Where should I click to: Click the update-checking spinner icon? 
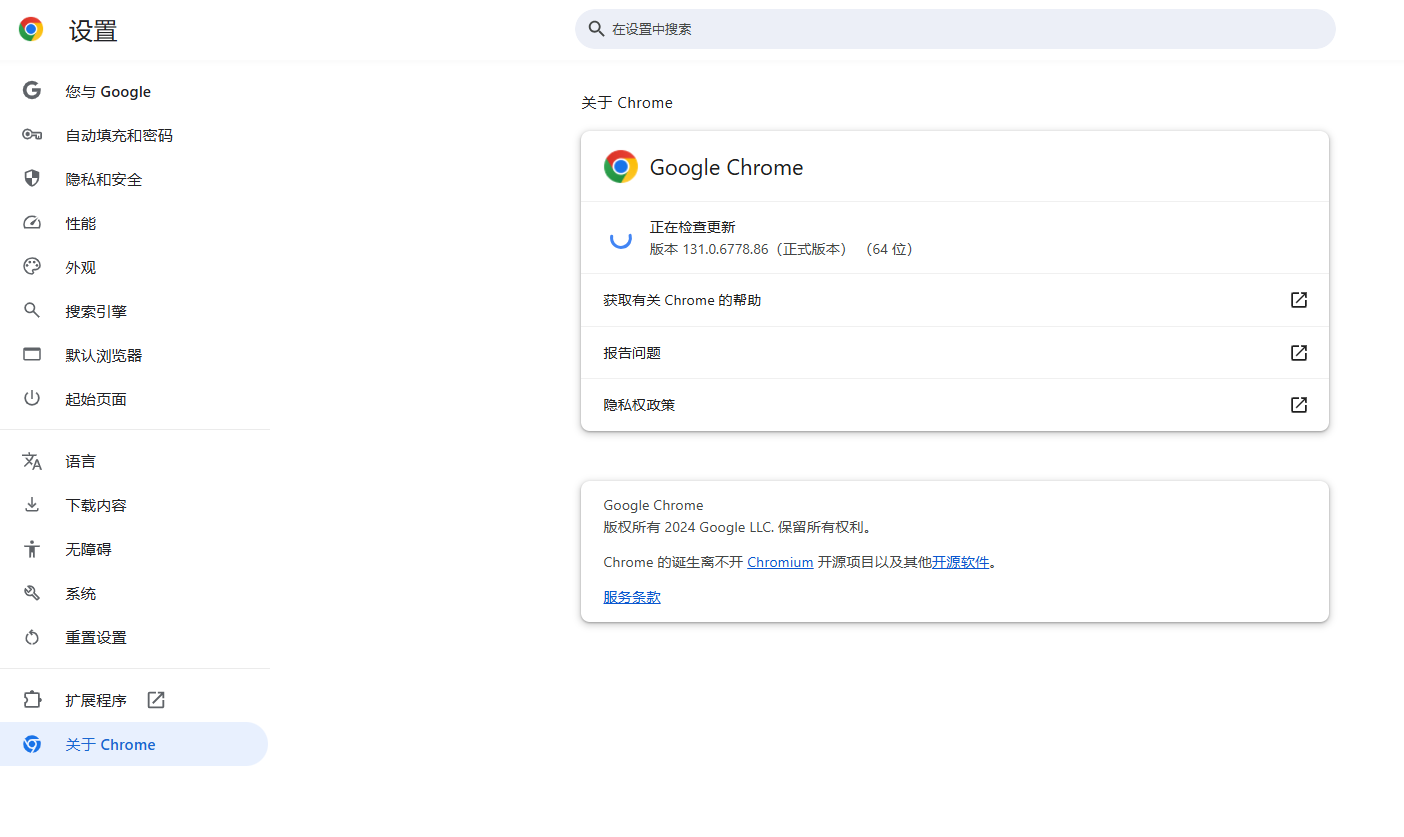(x=621, y=238)
